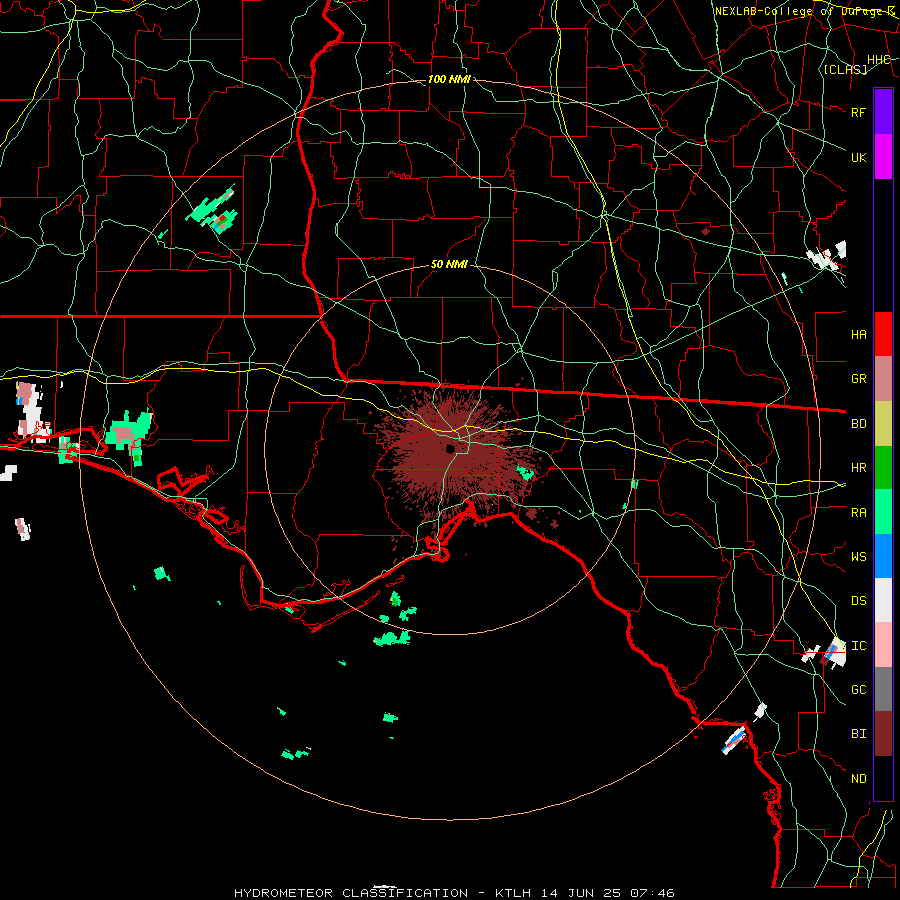The image size is (900, 900).
Task: Click the '14 JUN 25 07:46' timestamp
Action: (607, 893)
